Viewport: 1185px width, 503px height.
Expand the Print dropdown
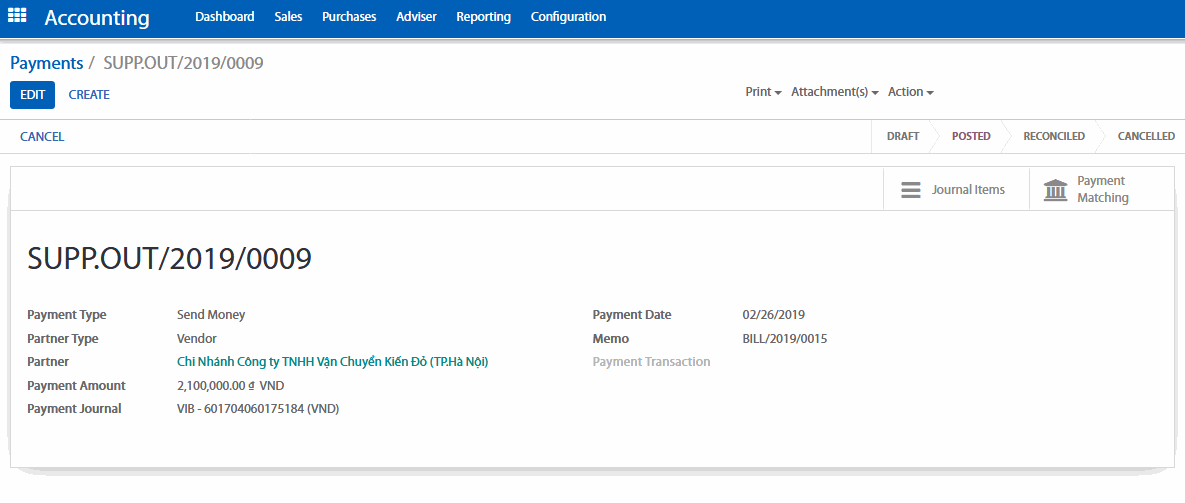pos(763,92)
